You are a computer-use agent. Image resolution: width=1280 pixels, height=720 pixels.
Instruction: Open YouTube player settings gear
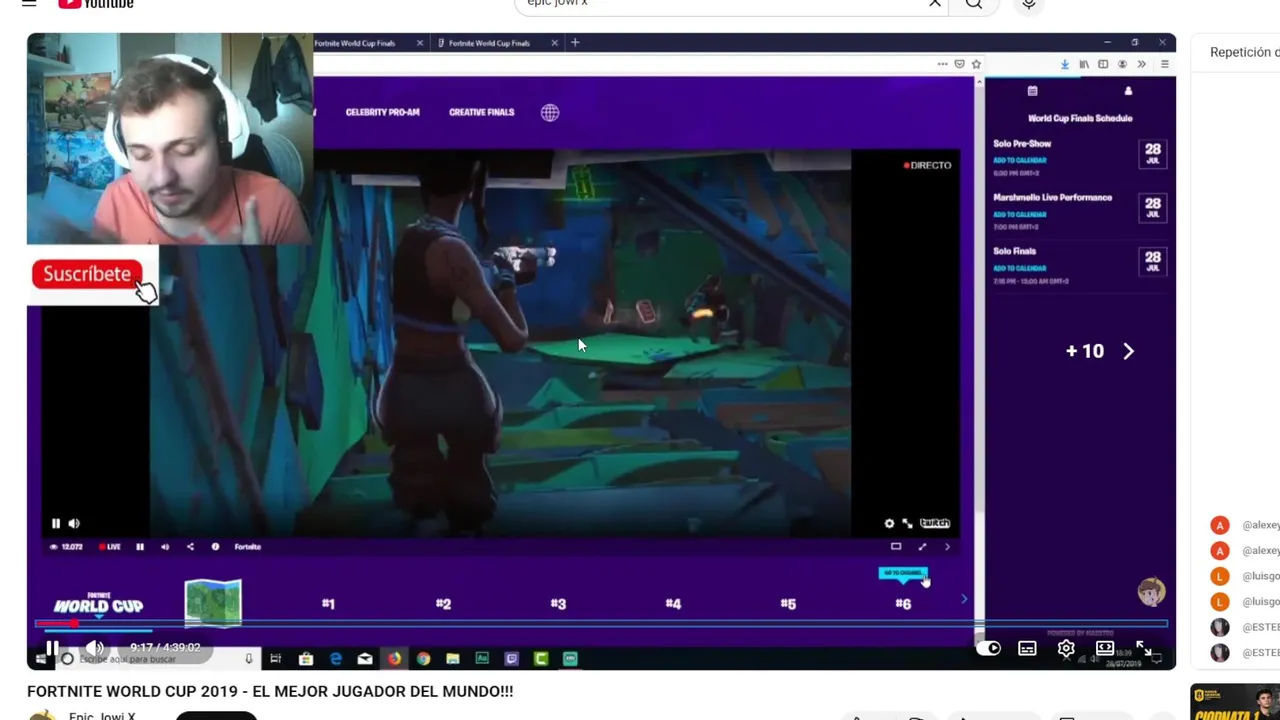[1066, 648]
